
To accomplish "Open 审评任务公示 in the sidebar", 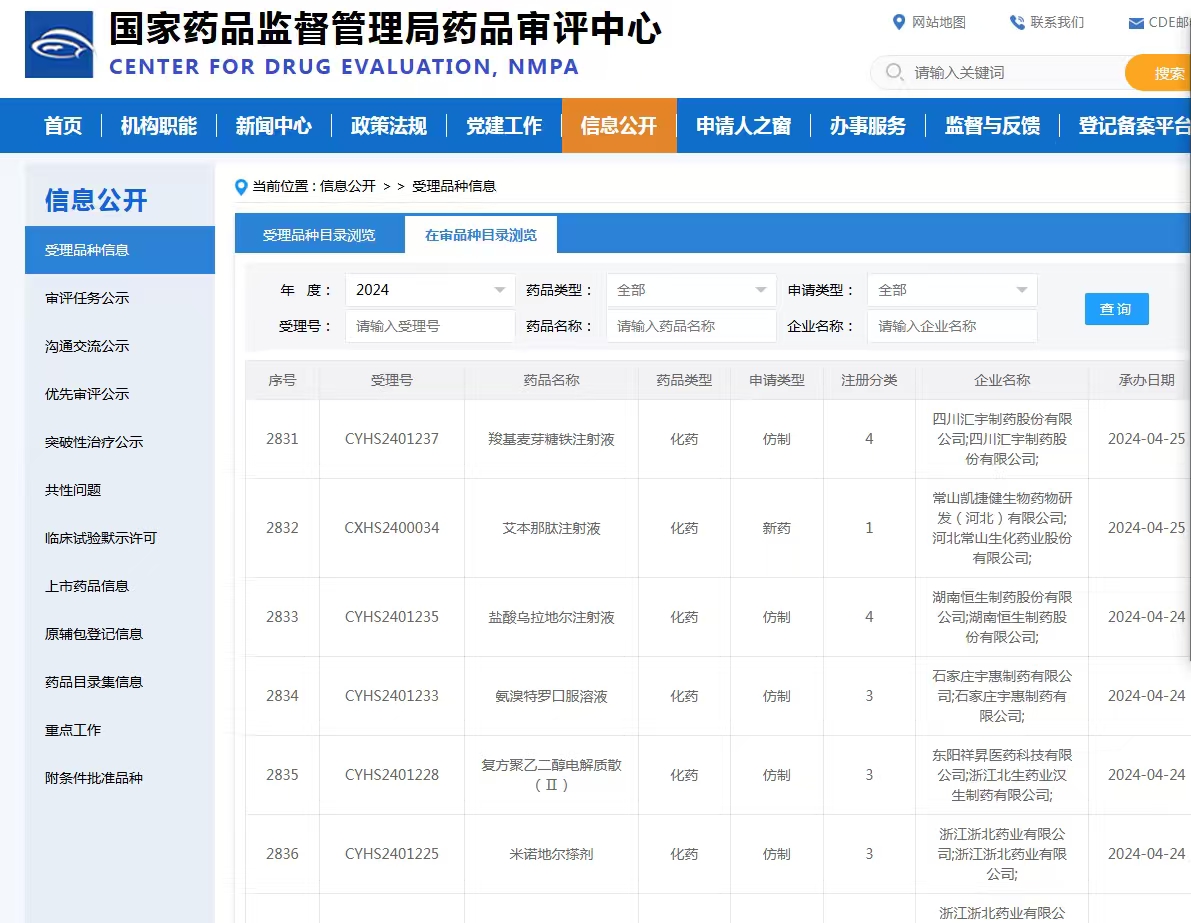I will (x=87, y=298).
